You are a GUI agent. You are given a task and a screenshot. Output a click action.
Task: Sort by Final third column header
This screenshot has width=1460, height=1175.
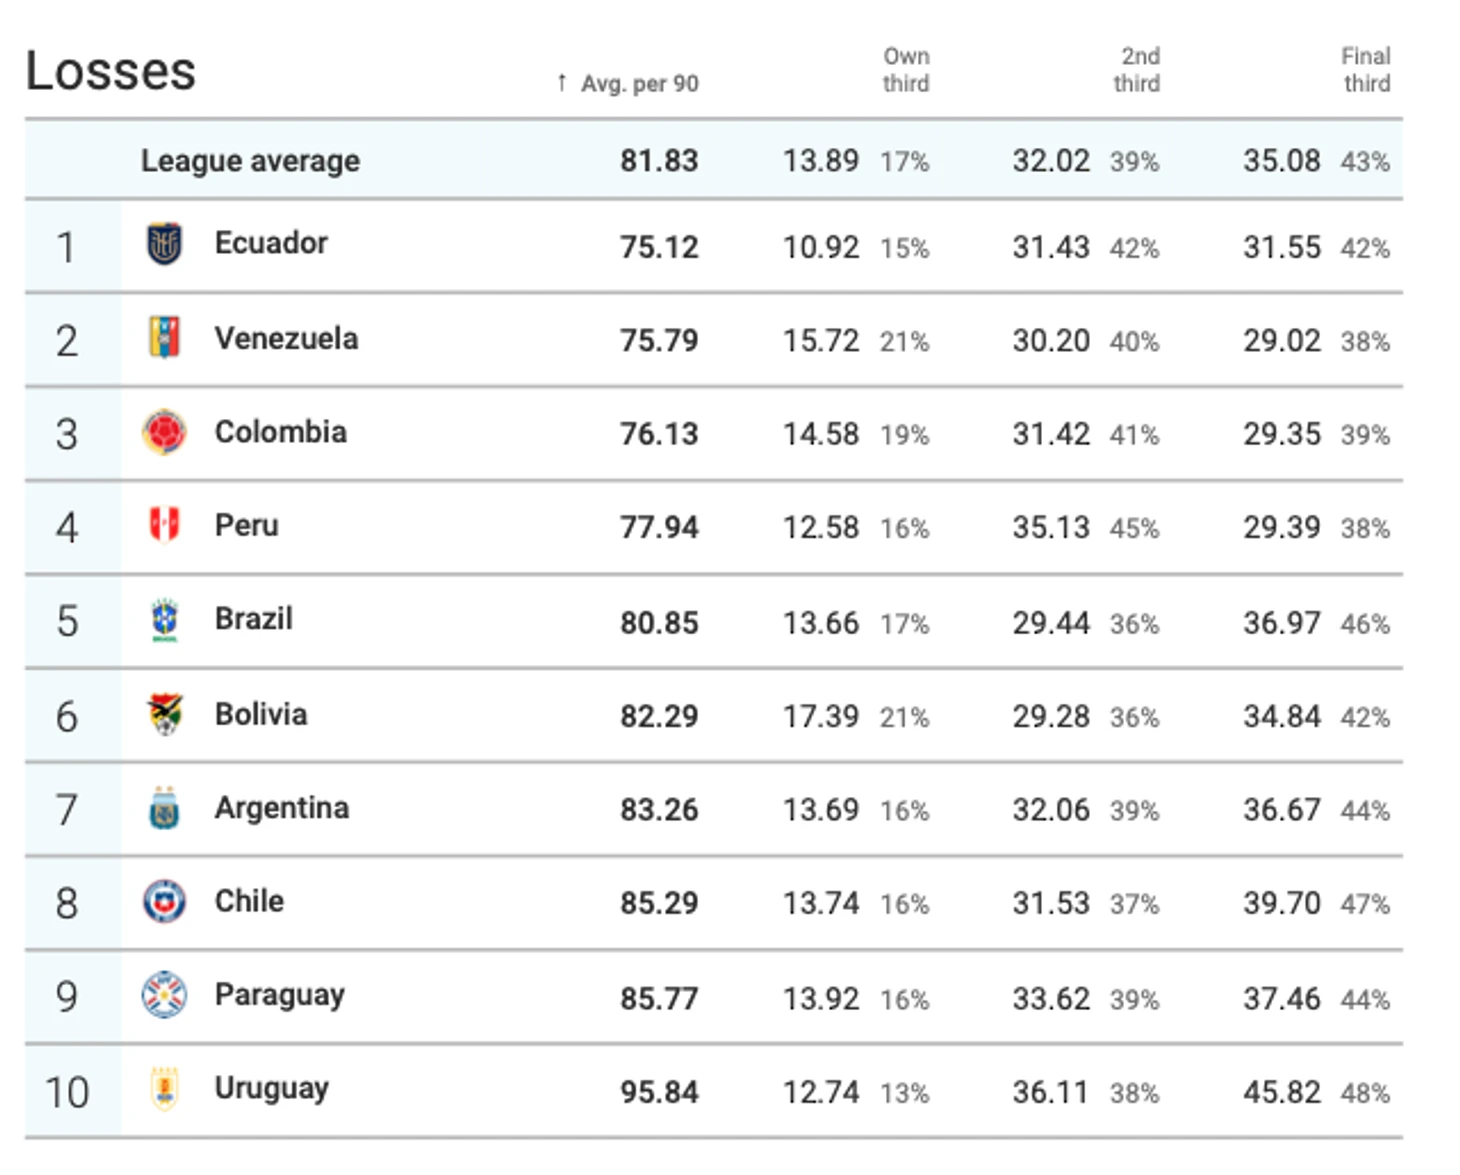tap(1365, 70)
